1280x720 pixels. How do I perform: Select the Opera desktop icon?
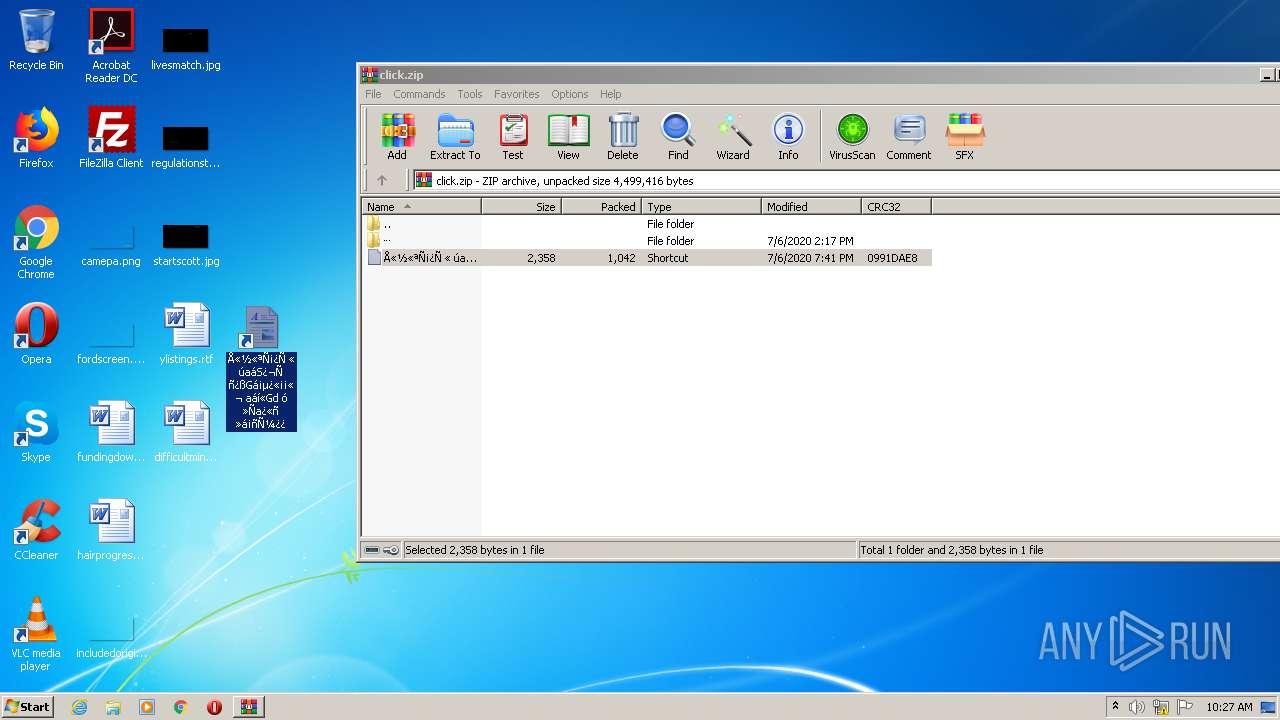36,335
